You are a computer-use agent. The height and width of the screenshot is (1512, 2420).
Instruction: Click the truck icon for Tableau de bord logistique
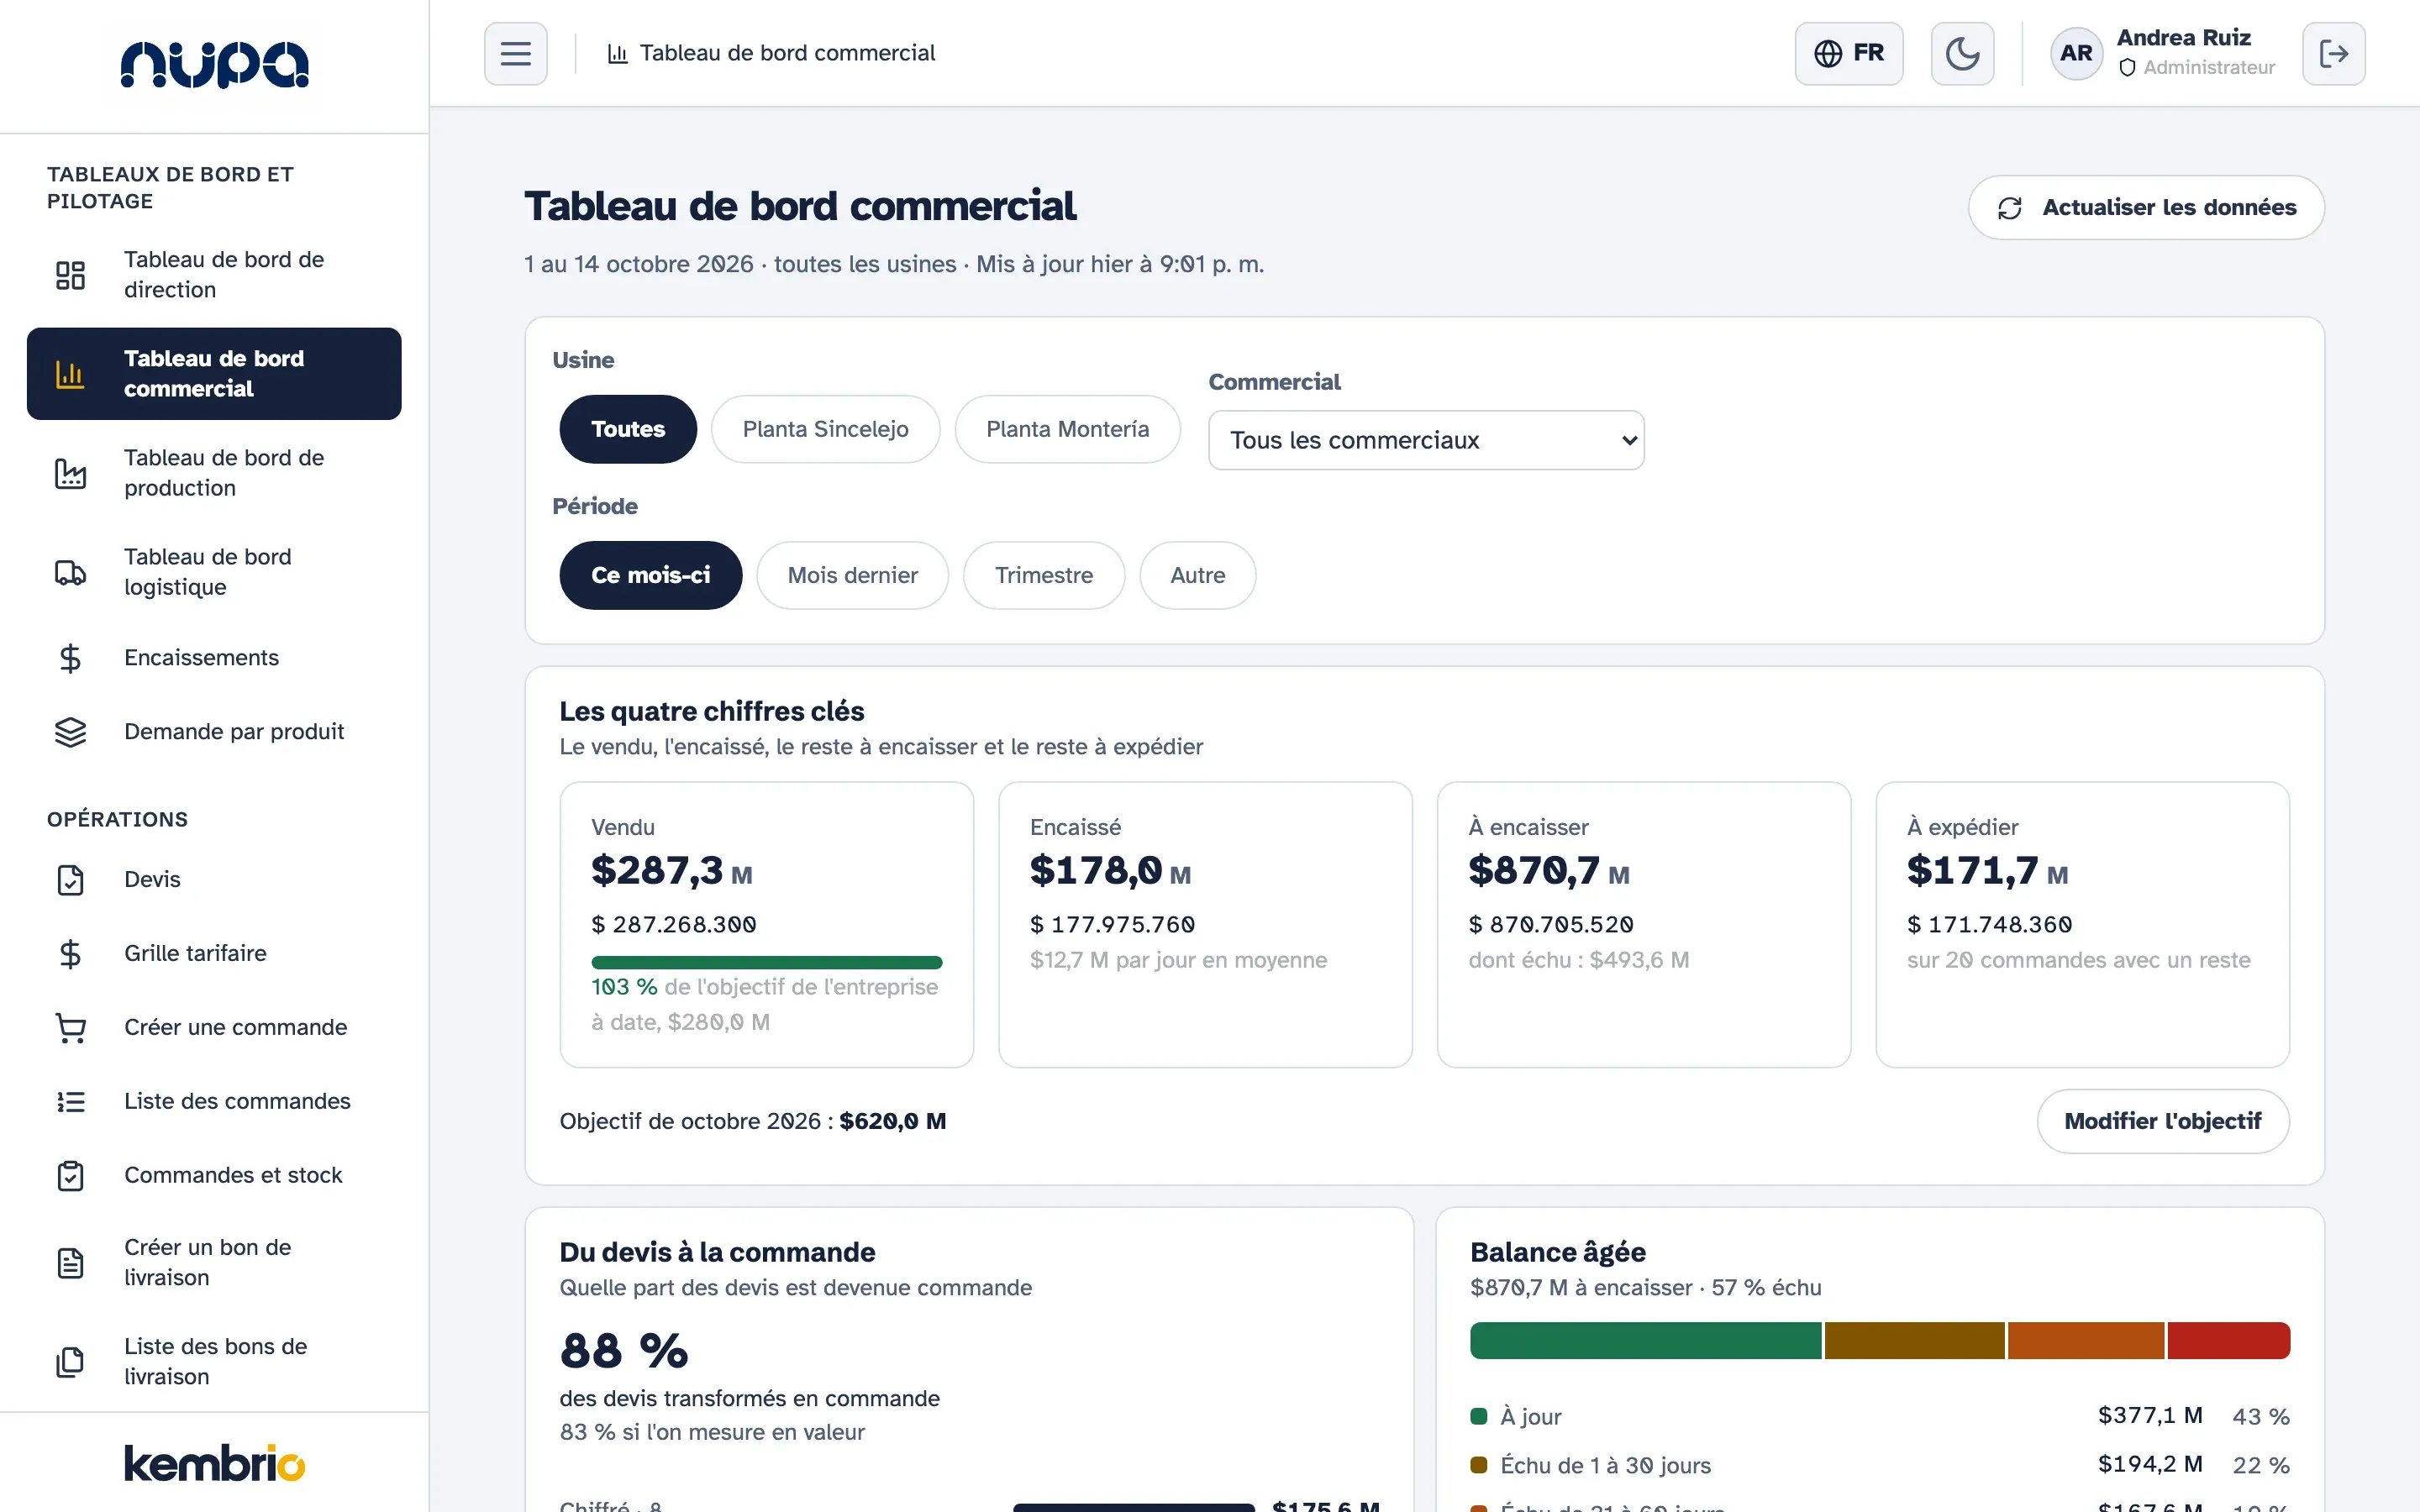[x=70, y=572]
